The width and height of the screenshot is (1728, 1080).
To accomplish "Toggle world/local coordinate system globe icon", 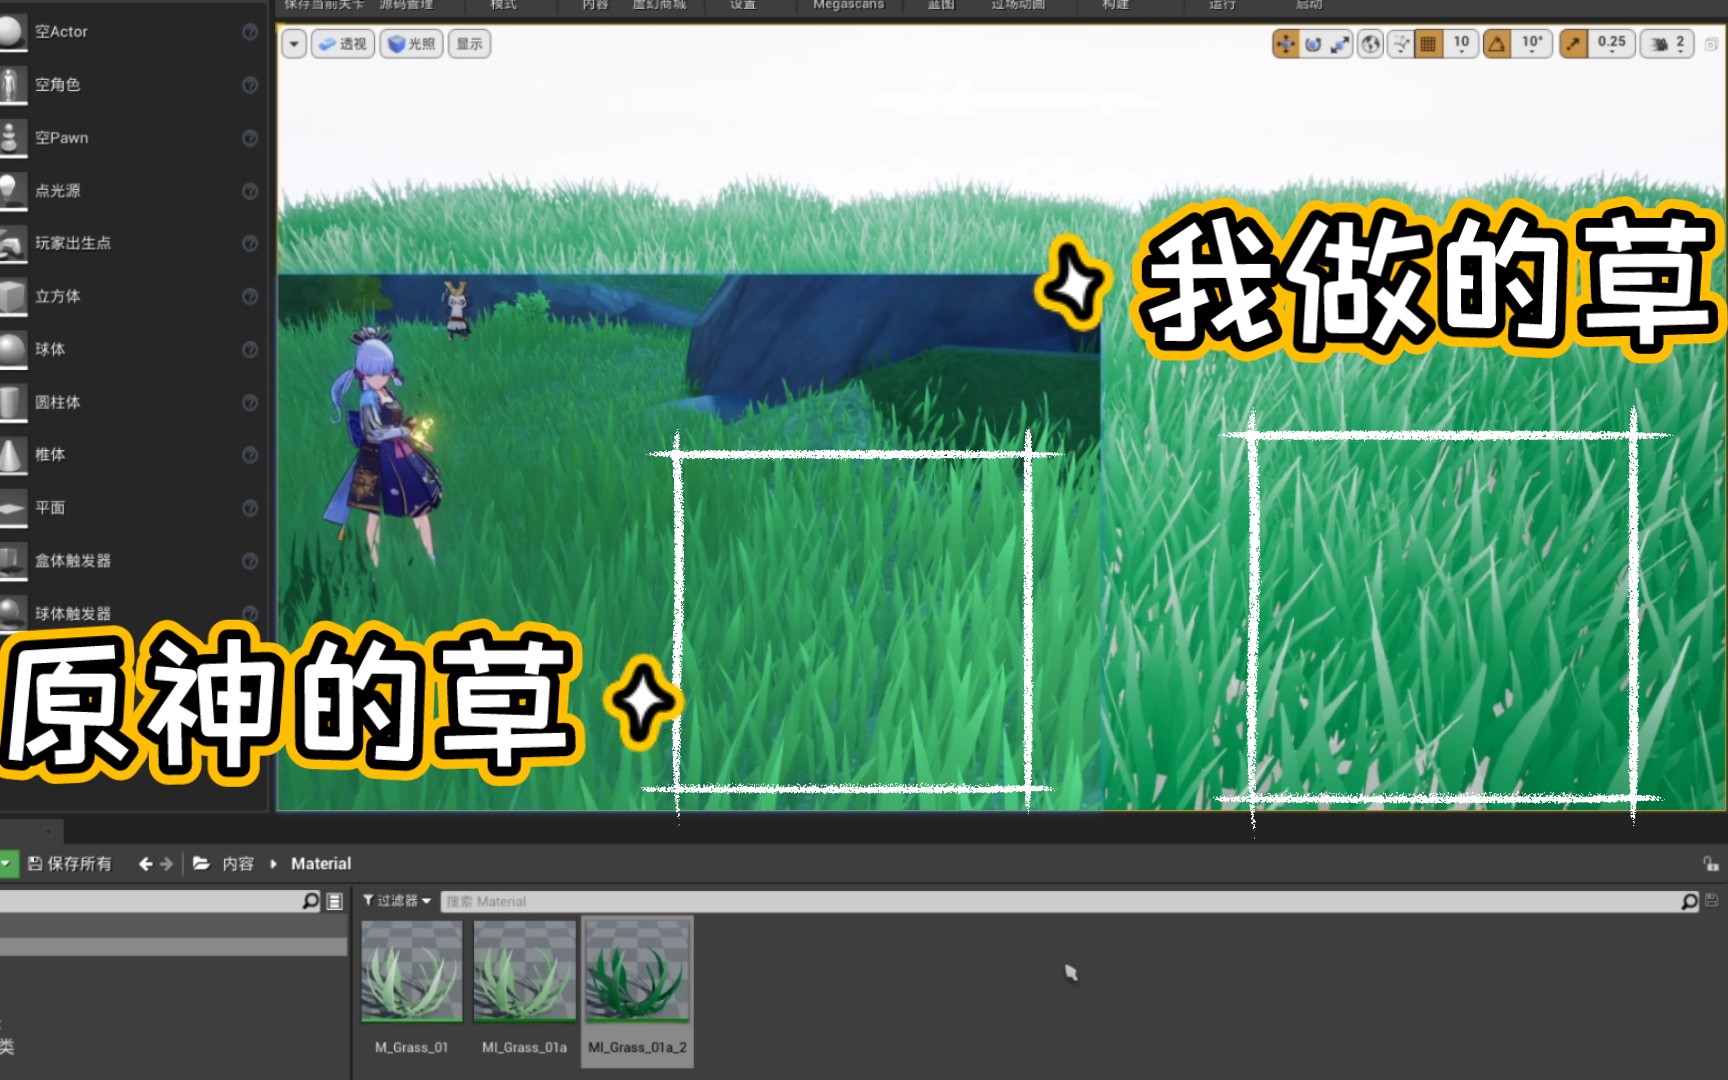I will coord(1372,44).
